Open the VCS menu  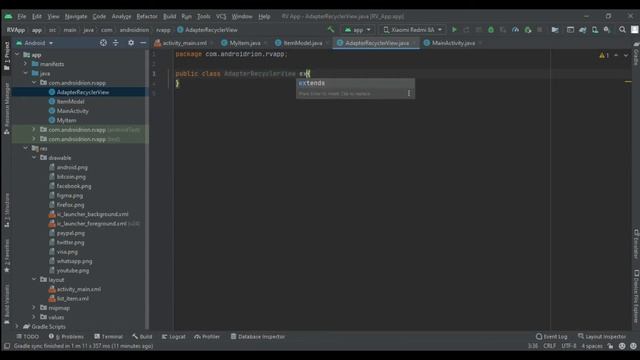(221, 16)
